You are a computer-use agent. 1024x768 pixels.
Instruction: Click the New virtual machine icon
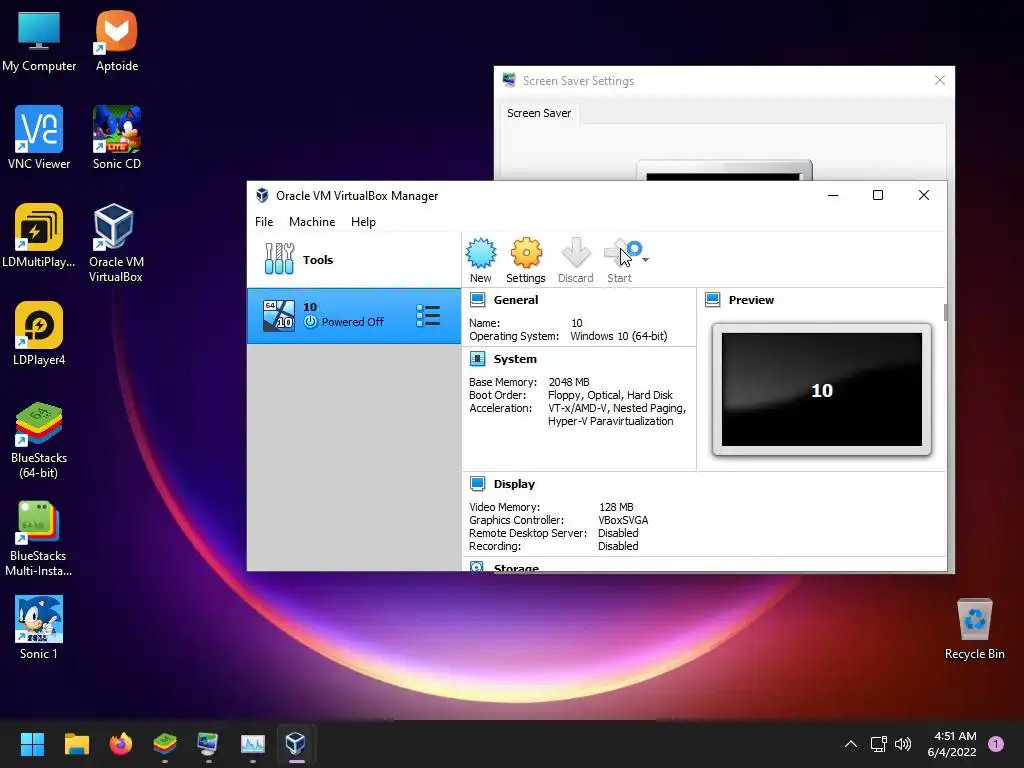click(481, 253)
